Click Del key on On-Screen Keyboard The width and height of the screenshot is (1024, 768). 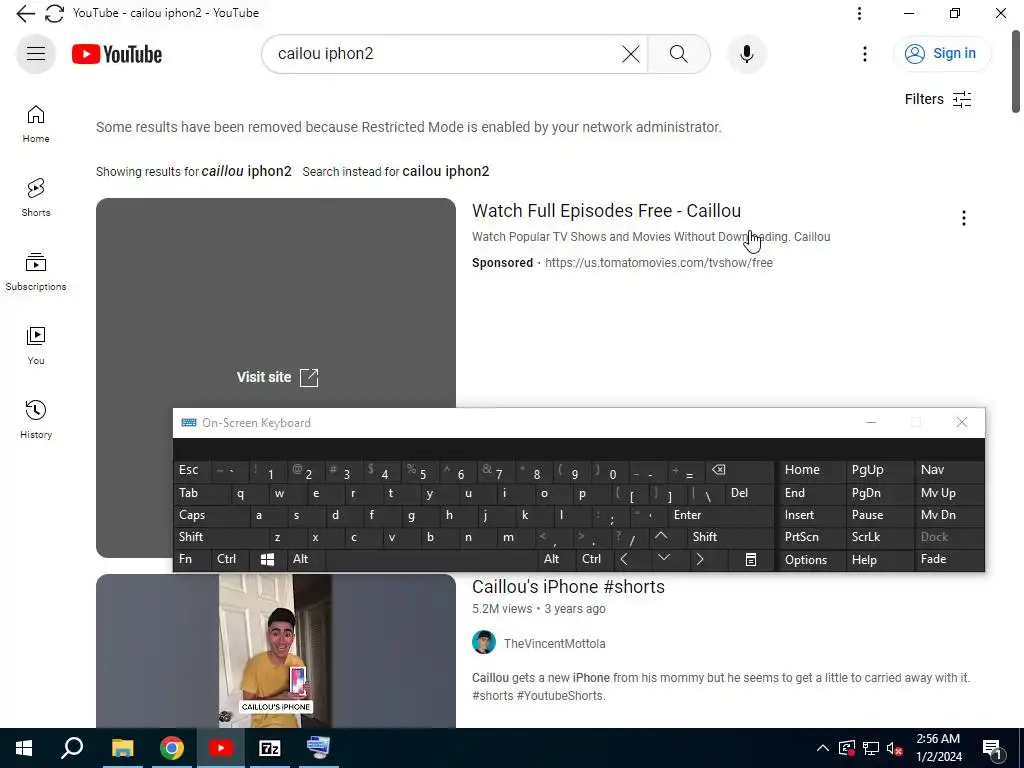tap(749, 494)
